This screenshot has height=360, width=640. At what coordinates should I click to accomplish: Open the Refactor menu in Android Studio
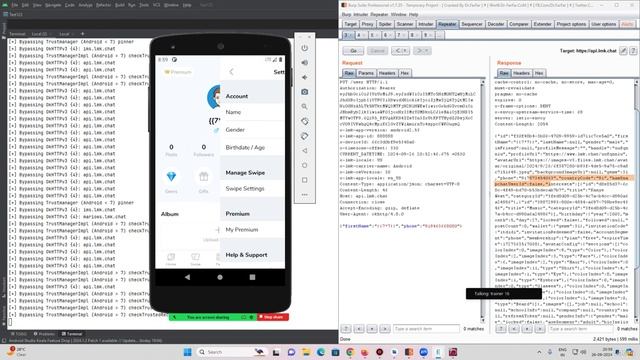pyautogui.click(x=103, y=5)
